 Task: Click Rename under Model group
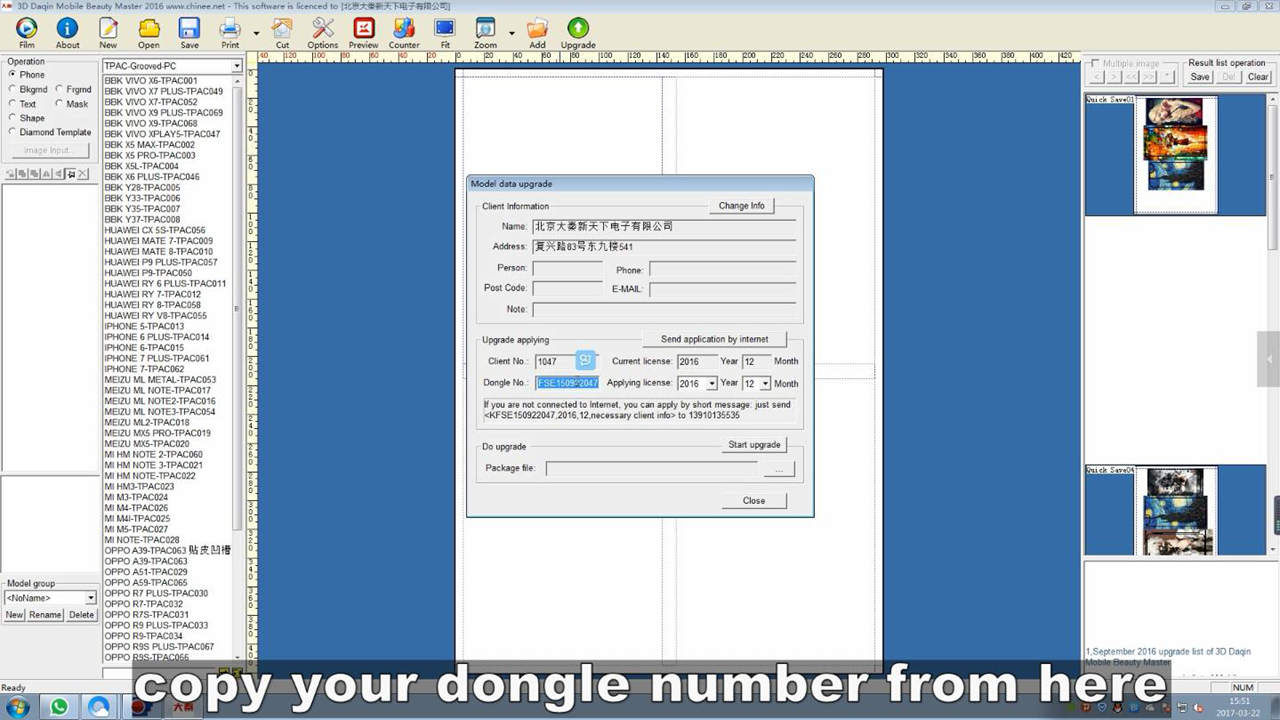(x=45, y=615)
